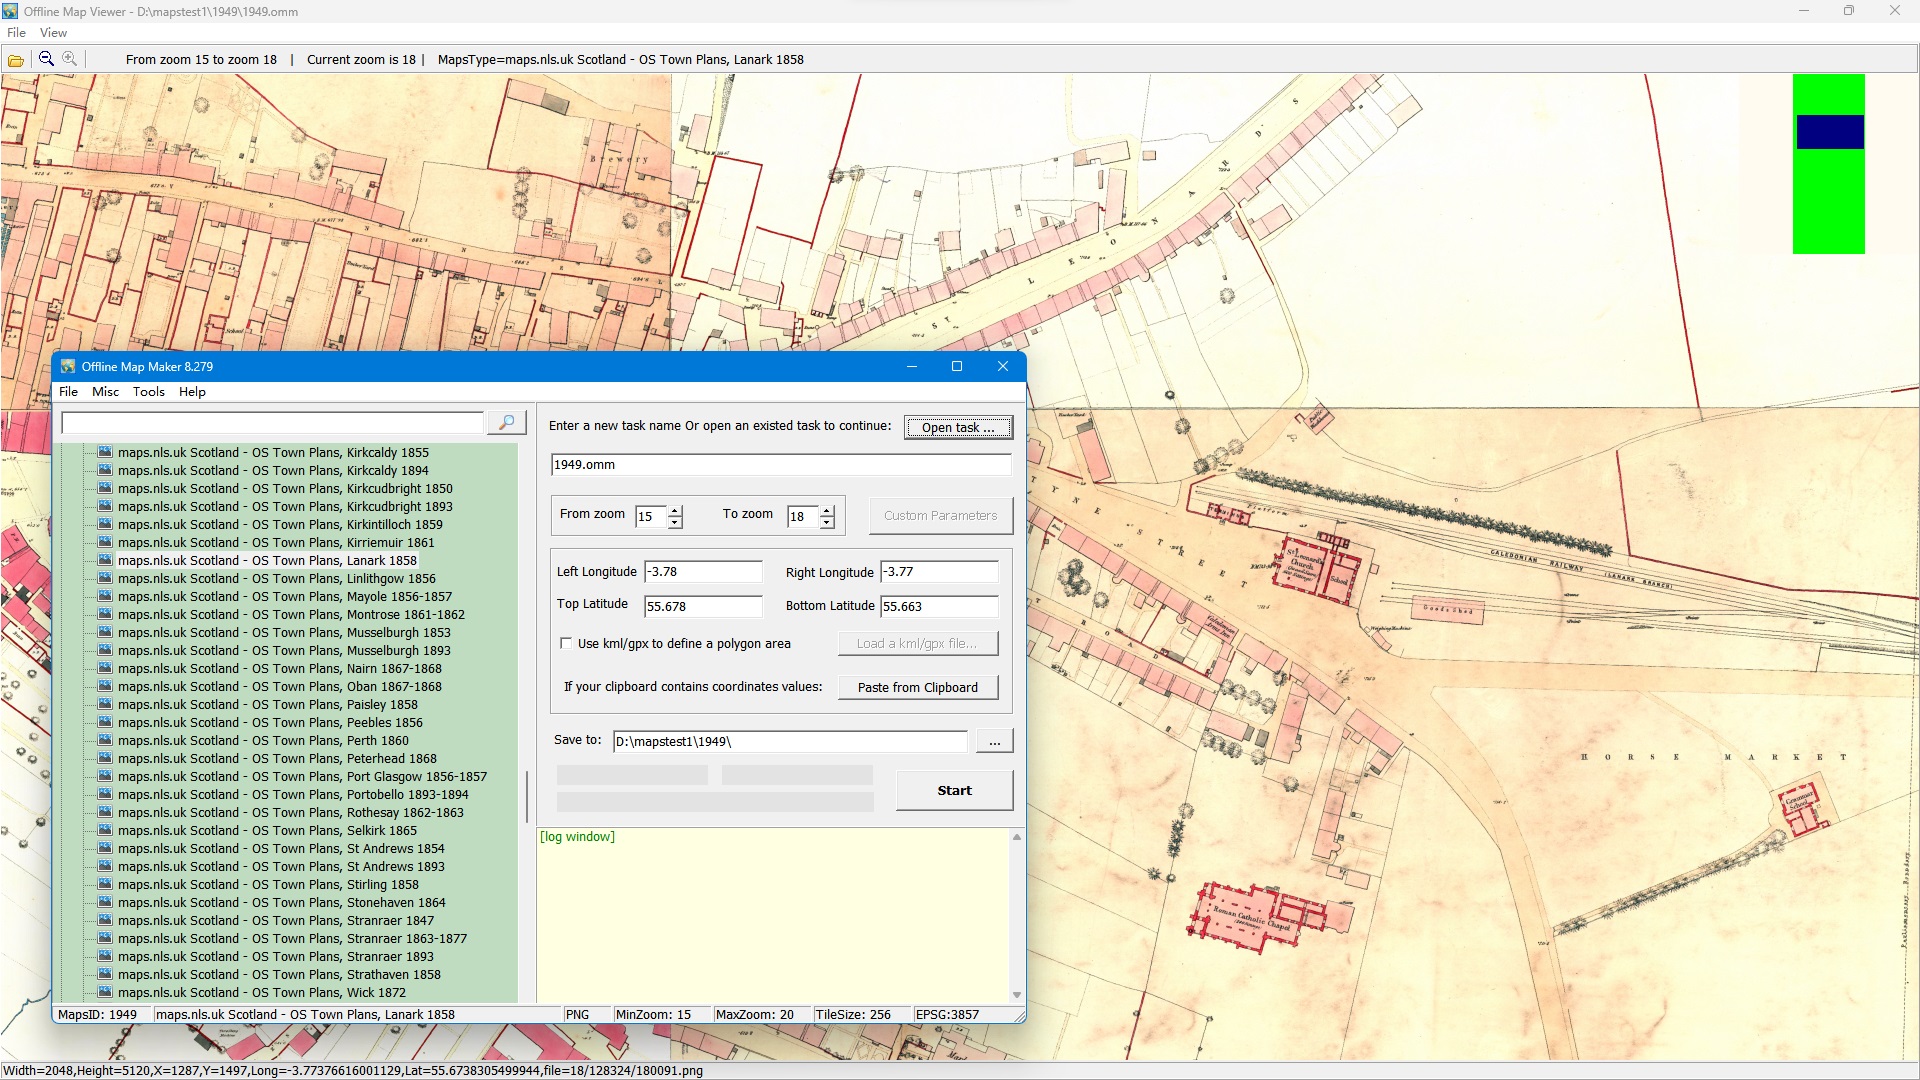
Task: Select the St Andrews 1854 map source
Action: coord(281,848)
